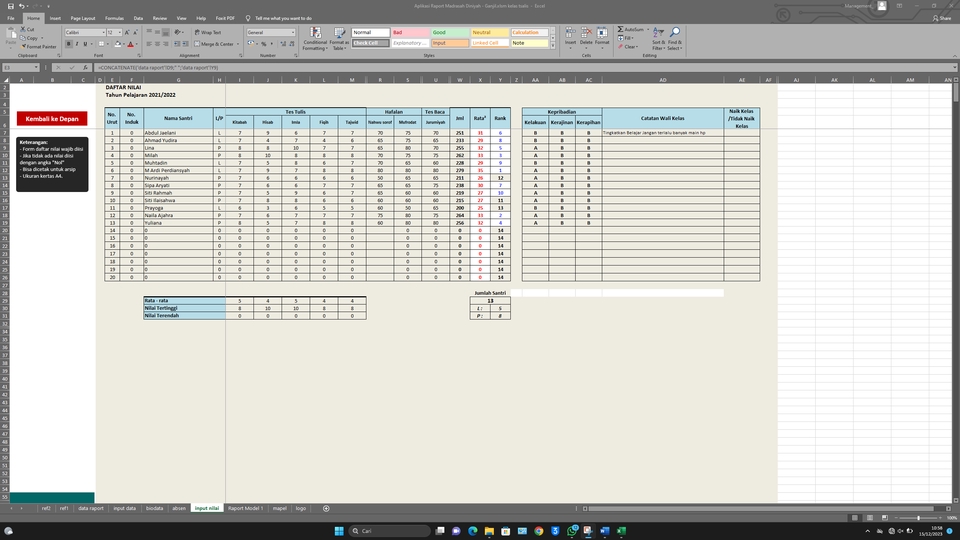
Task: Click Find & Select magnifier
Action: (x=675, y=33)
